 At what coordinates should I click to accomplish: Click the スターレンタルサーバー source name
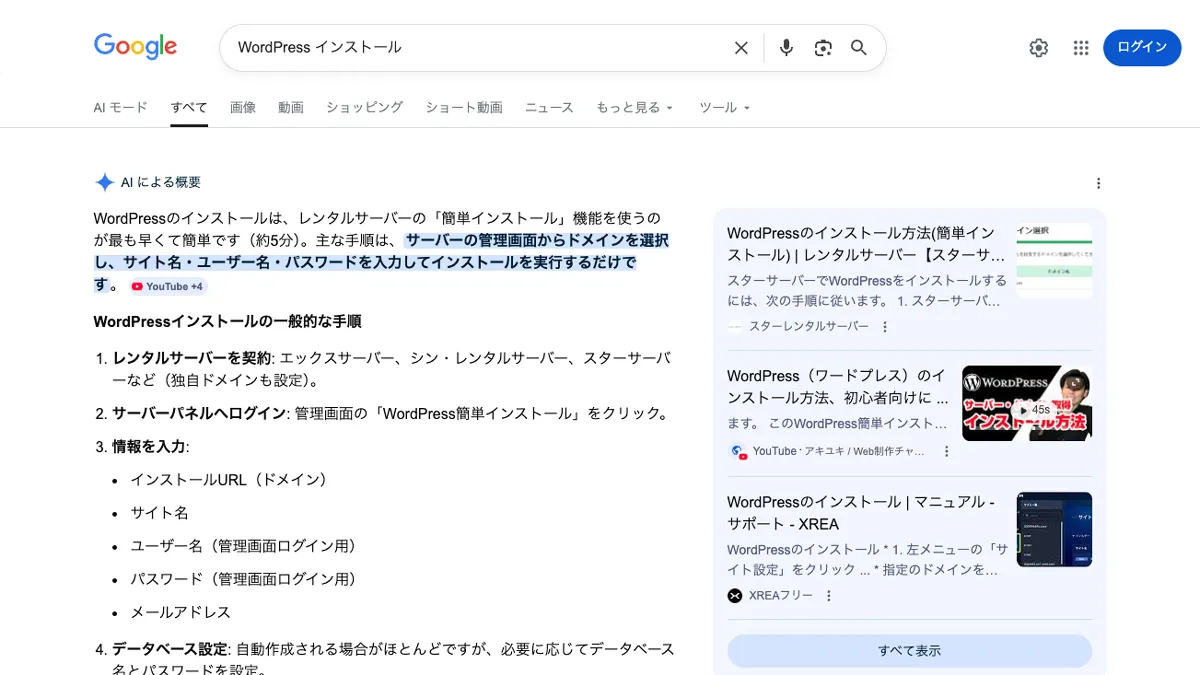(809, 327)
